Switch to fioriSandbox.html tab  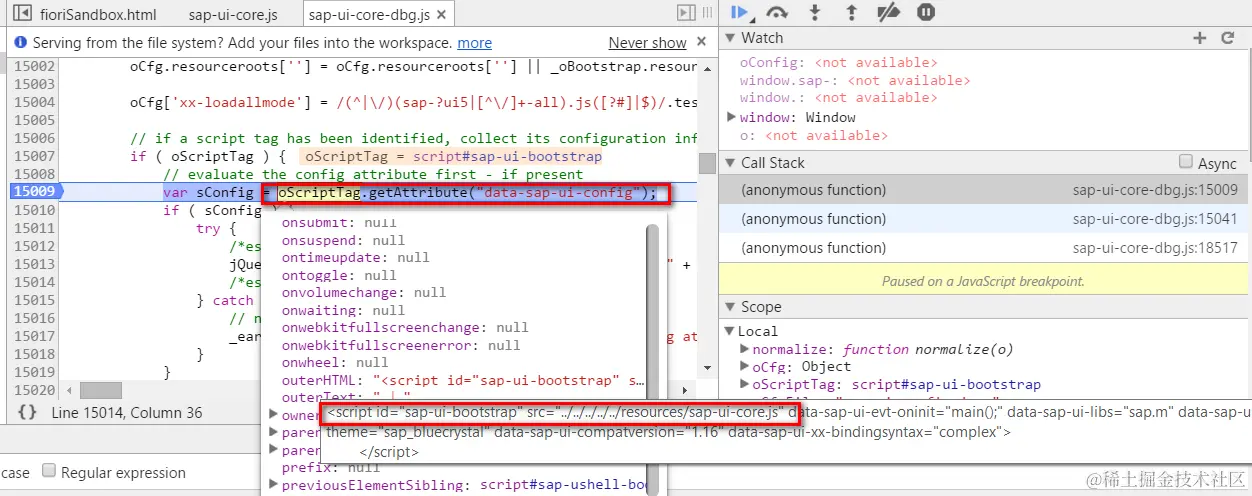98,15
